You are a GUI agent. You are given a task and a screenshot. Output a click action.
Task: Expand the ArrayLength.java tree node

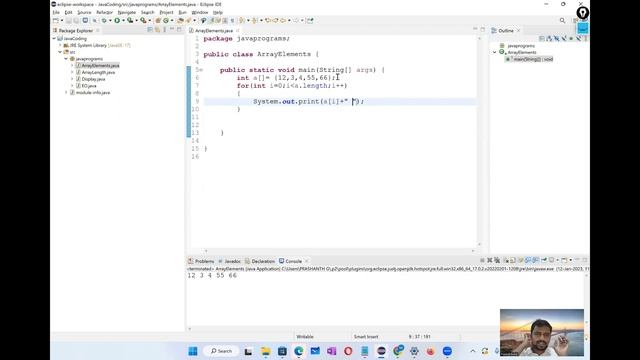click(x=72, y=72)
